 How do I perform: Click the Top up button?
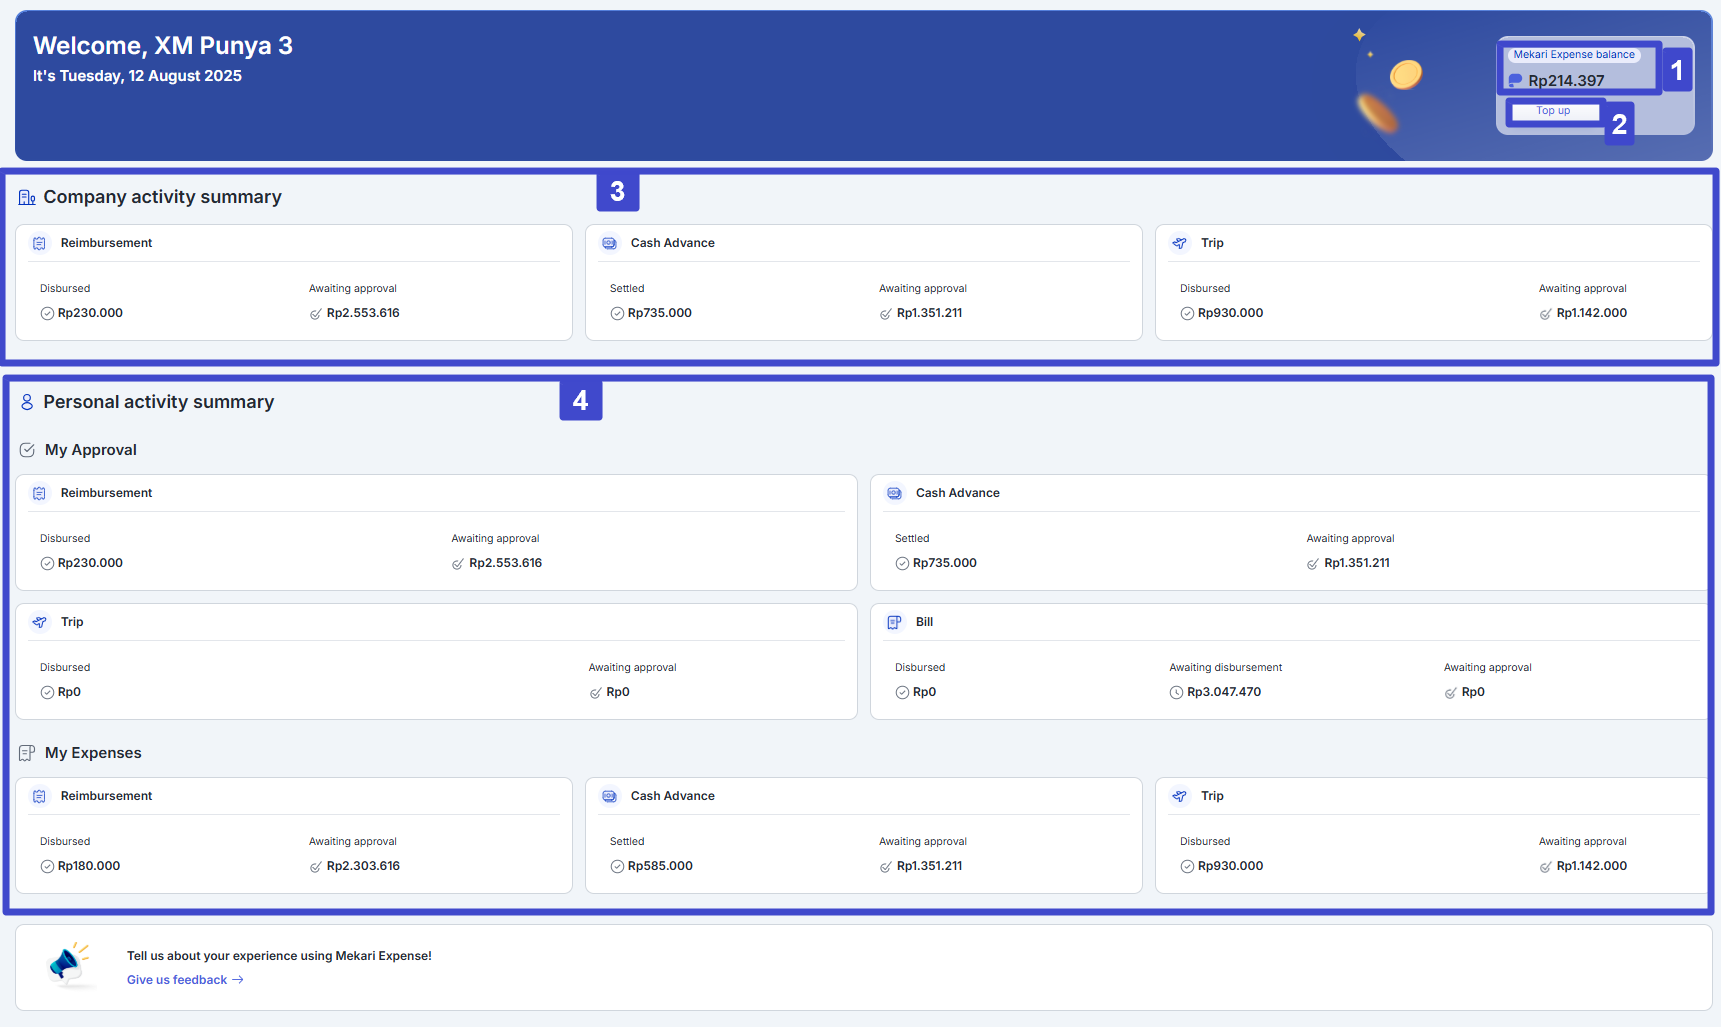(1553, 111)
